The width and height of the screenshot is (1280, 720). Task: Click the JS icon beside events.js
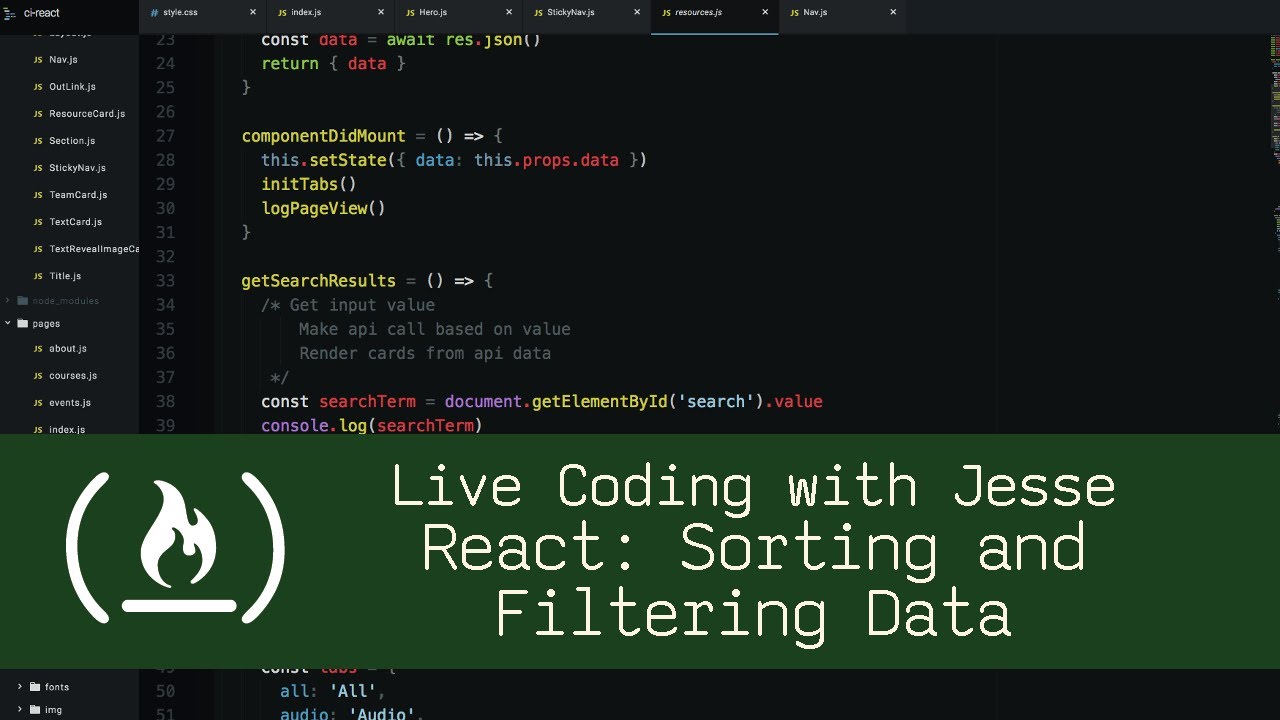[38, 403]
